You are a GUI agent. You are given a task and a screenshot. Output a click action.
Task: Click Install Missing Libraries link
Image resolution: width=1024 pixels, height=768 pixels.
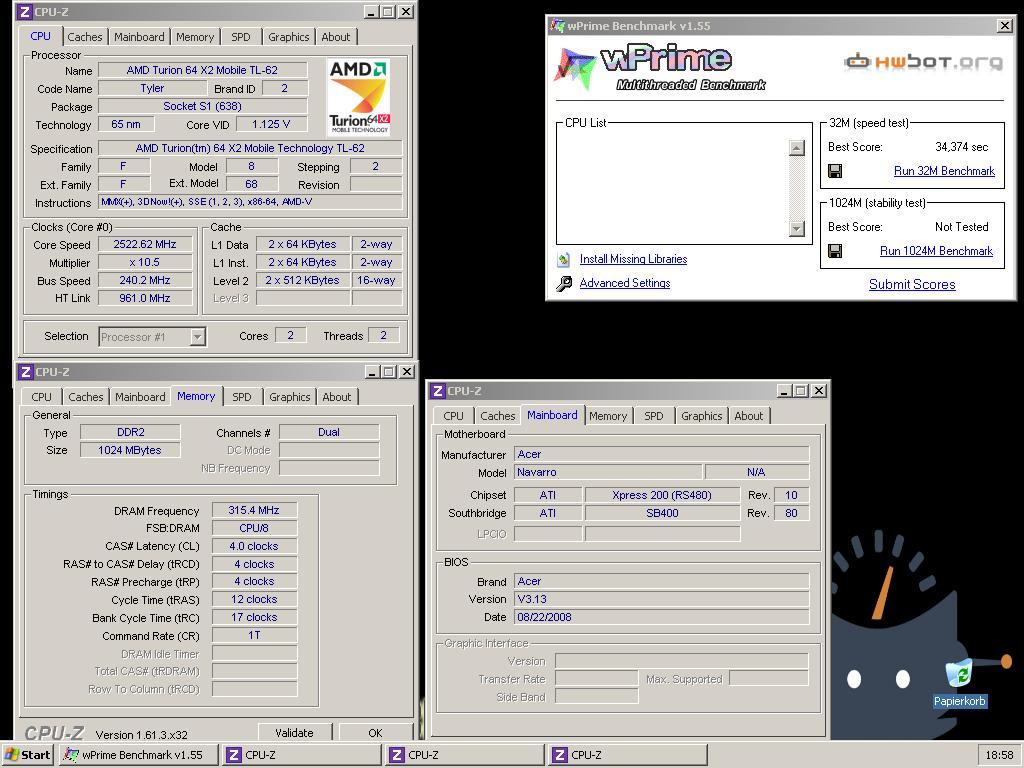pos(633,259)
